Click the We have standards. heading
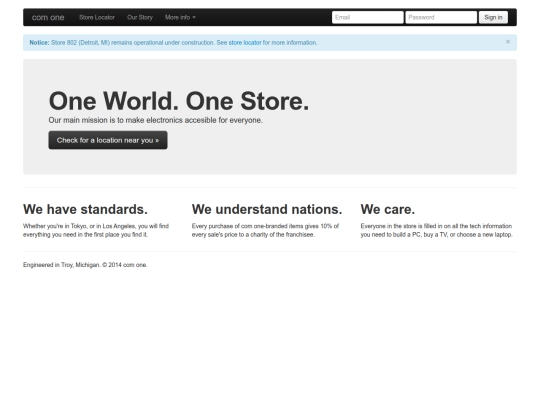The width and height of the screenshot is (540, 405). (85, 209)
